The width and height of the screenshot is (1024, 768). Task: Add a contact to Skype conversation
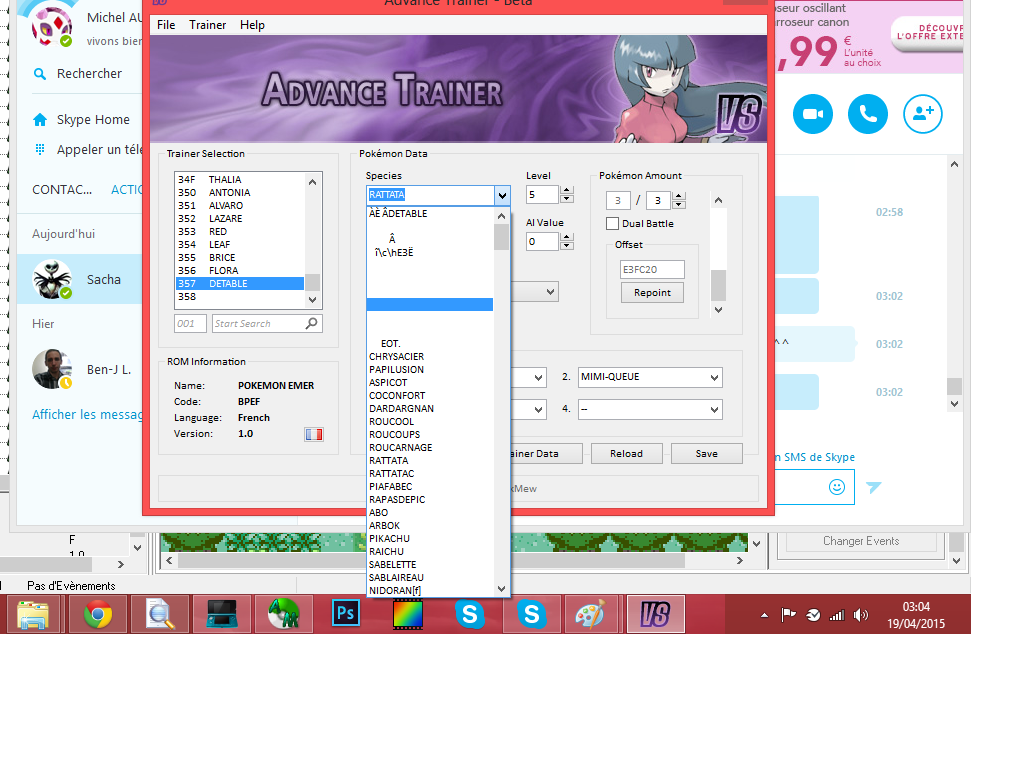(x=922, y=114)
